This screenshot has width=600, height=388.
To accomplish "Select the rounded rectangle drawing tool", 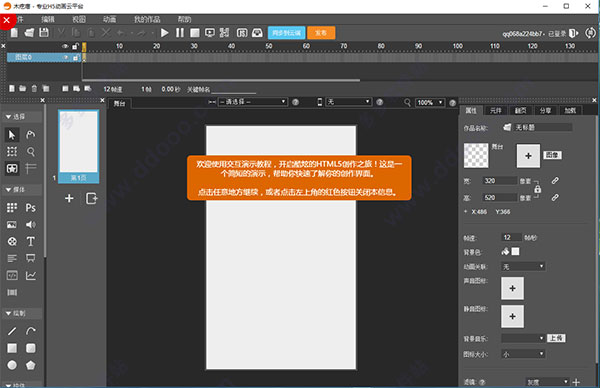I will tap(31, 348).
